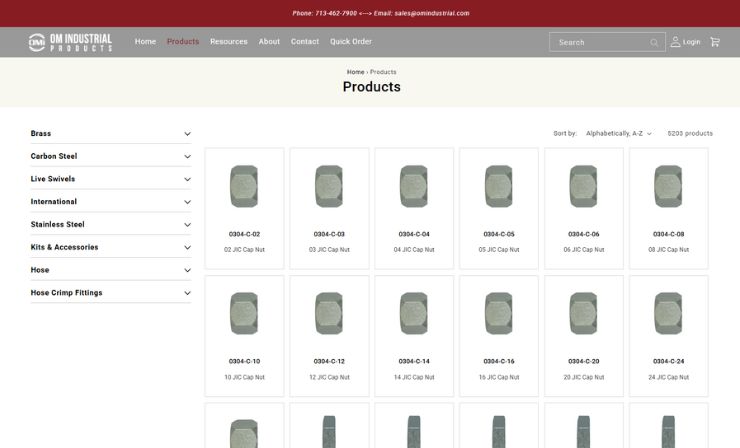Click the Login user icon

coord(675,42)
